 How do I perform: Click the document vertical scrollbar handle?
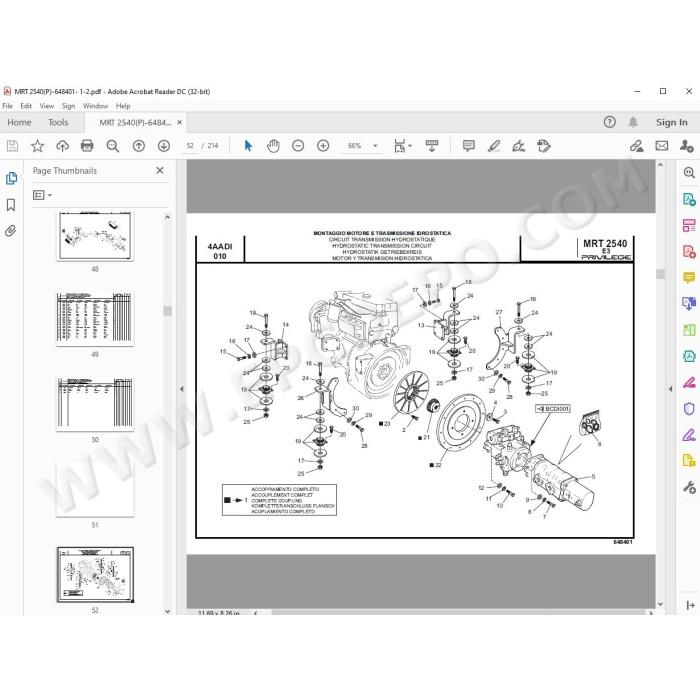(x=660, y=274)
